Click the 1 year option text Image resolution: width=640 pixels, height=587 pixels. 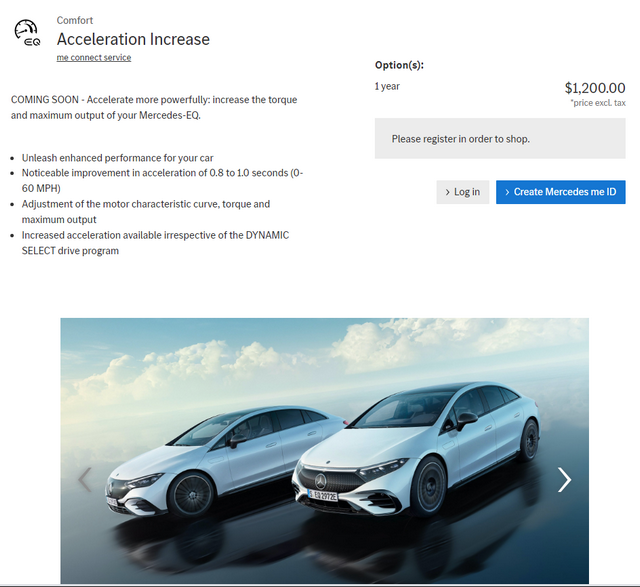pos(387,86)
